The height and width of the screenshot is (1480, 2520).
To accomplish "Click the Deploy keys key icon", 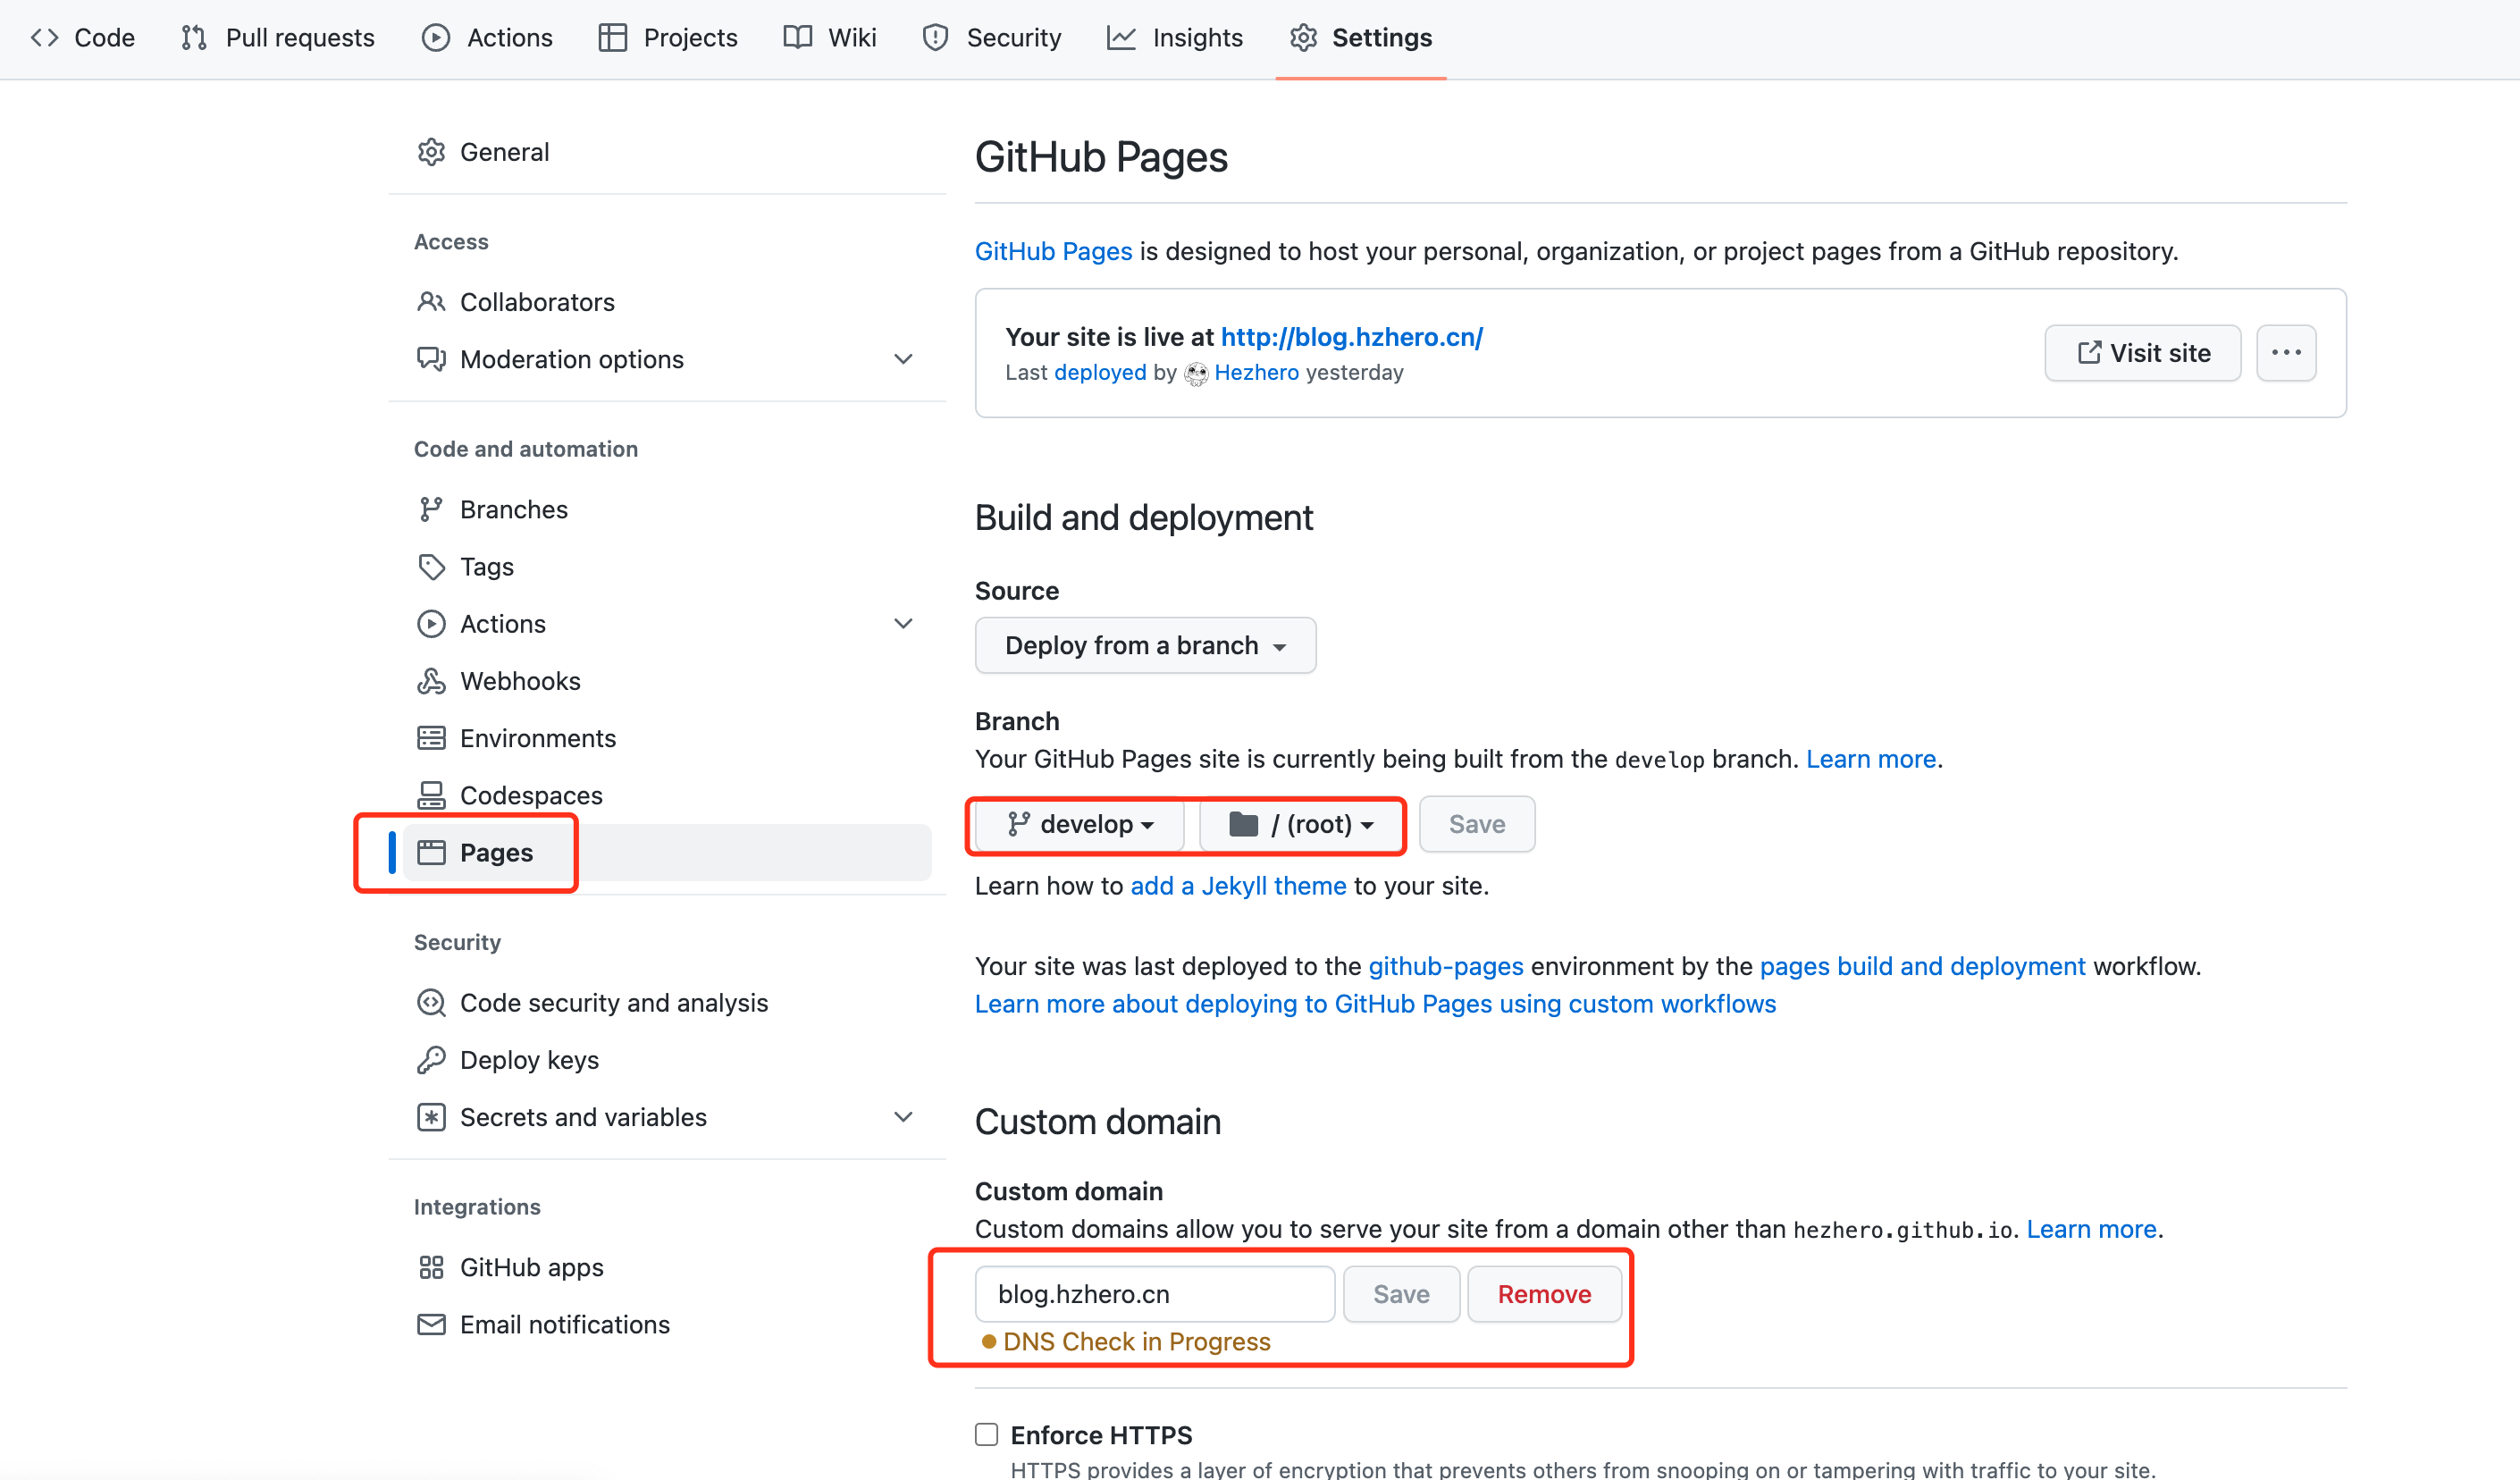I will (431, 1060).
